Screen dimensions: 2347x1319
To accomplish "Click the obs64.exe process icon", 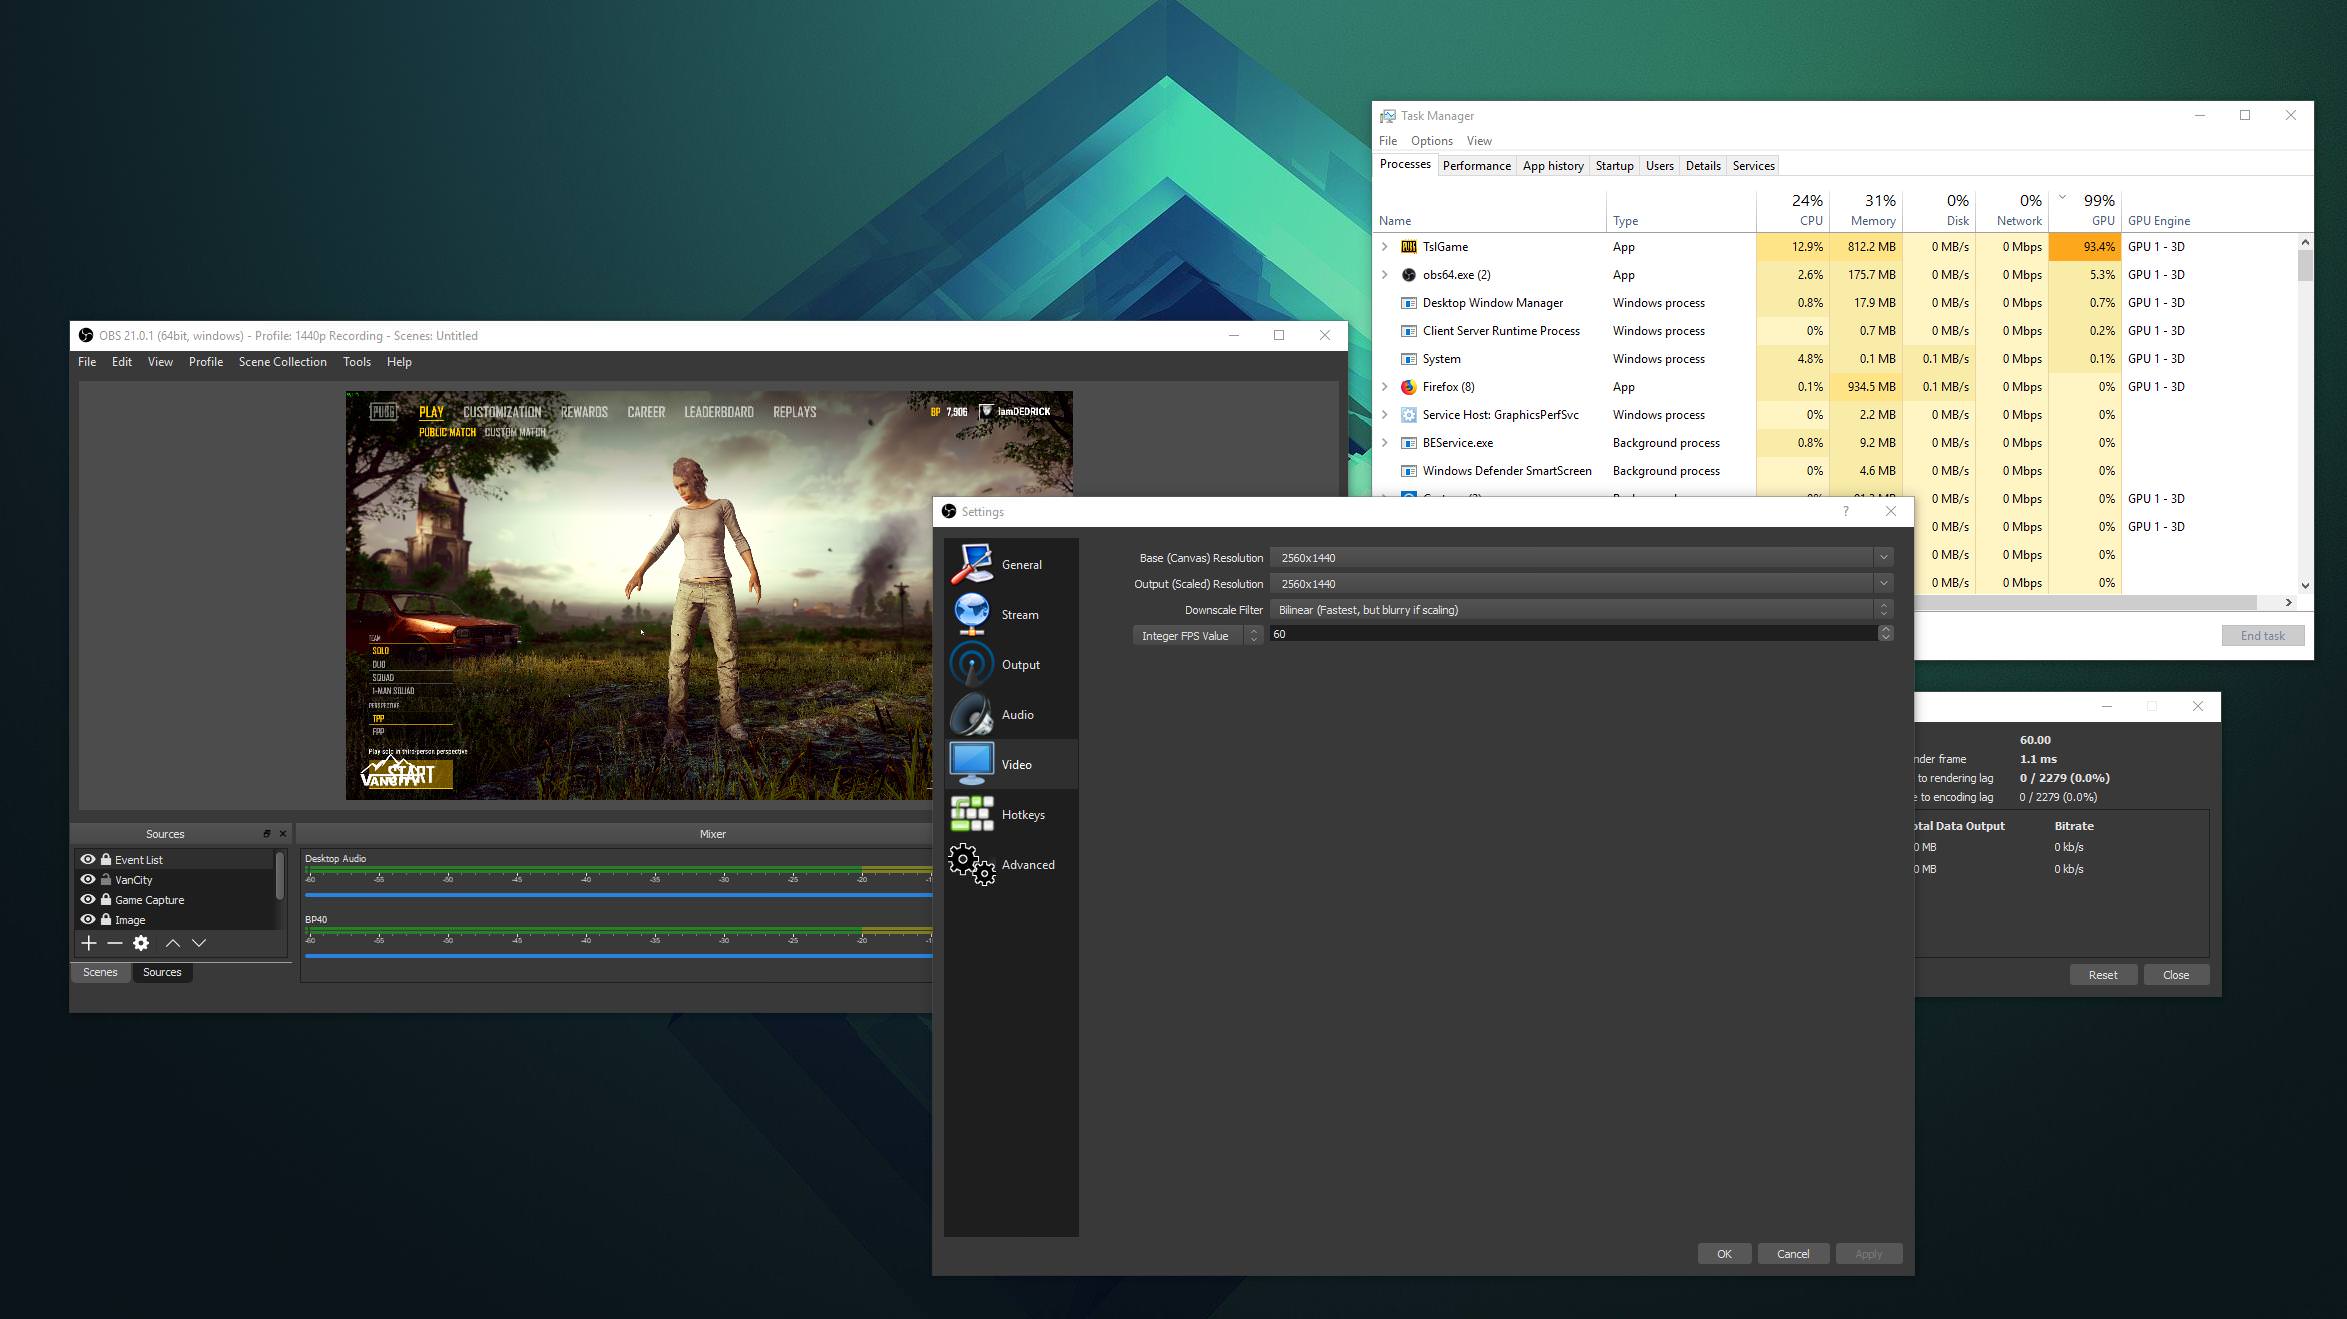I will 1409,274.
